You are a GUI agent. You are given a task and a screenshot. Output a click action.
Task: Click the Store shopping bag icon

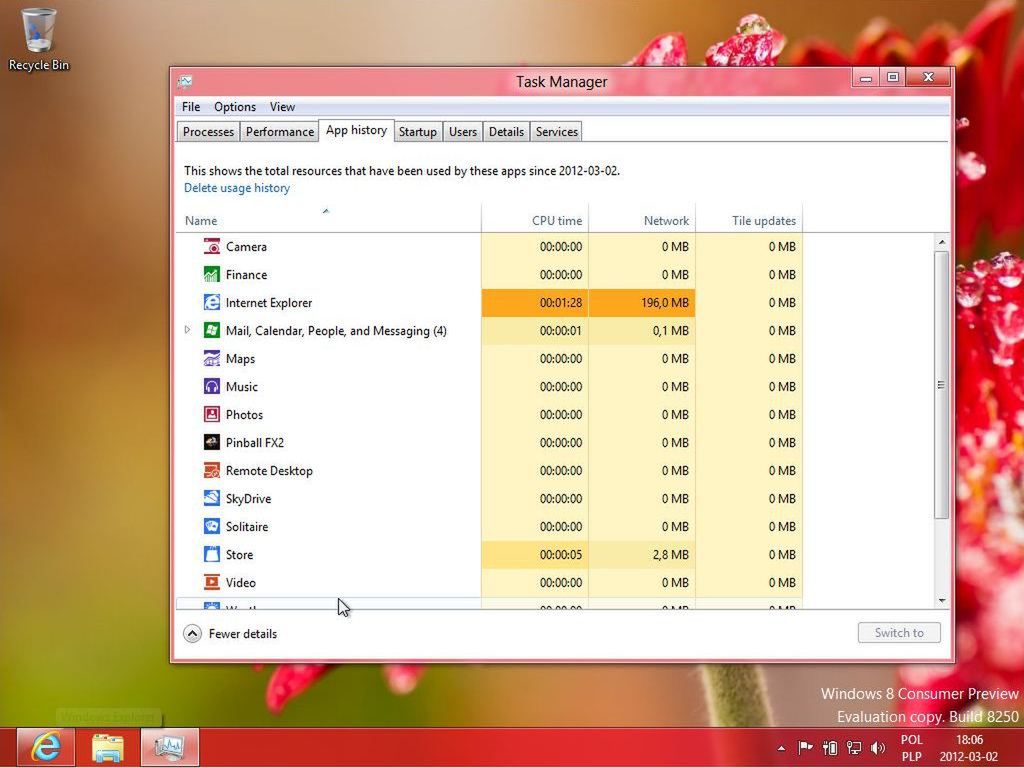212,554
